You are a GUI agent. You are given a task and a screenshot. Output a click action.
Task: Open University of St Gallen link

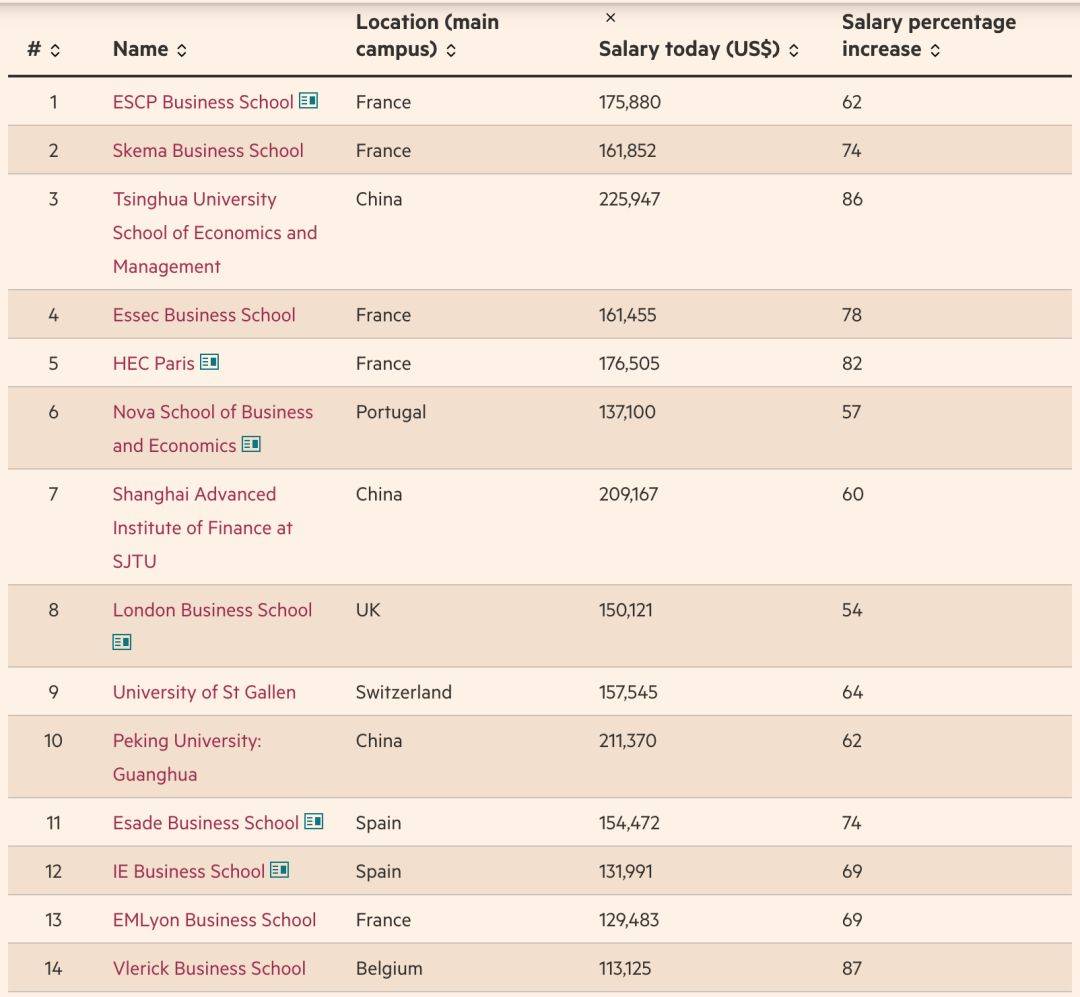(205, 692)
